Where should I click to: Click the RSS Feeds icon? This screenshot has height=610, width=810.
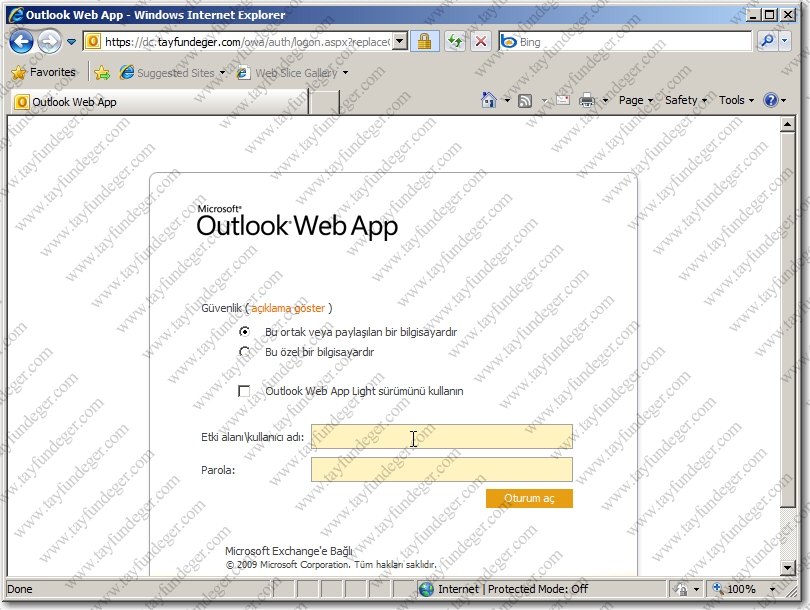(x=525, y=100)
